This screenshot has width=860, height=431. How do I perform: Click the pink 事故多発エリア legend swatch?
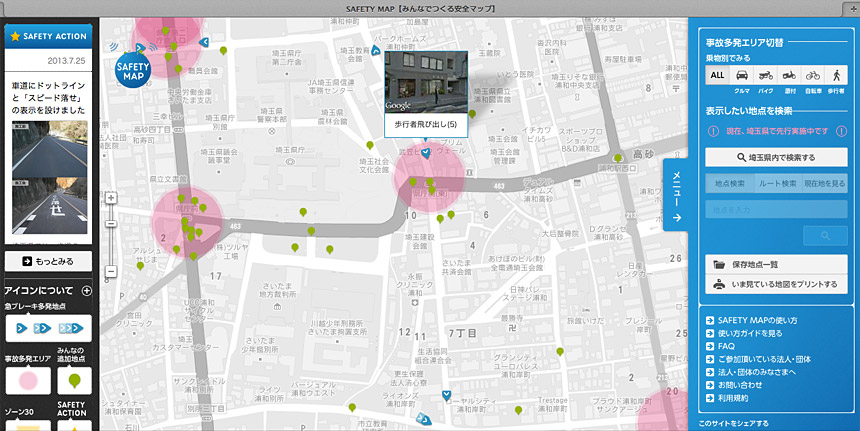28,381
